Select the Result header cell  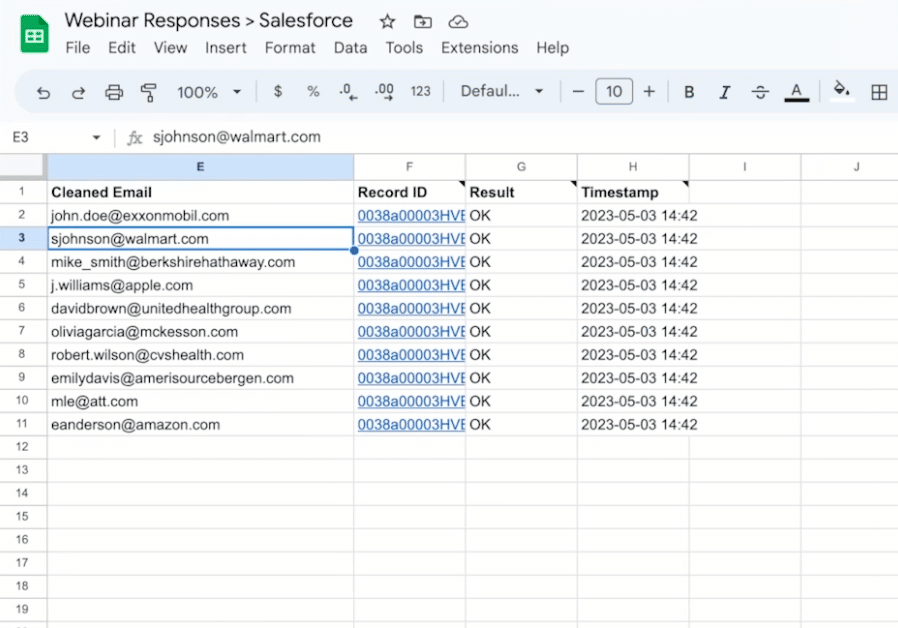point(521,192)
